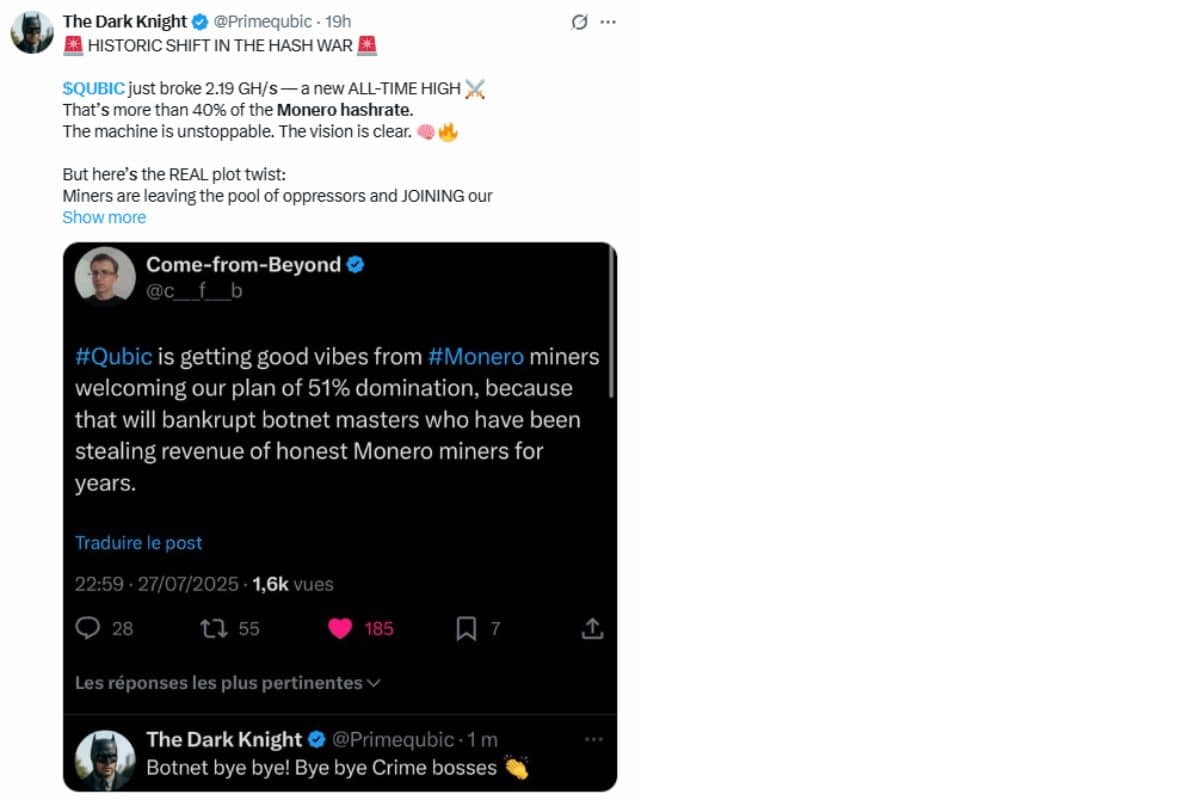1200x800 pixels.
Task: Open the @Primequbic handle in the header
Action: (263, 22)
